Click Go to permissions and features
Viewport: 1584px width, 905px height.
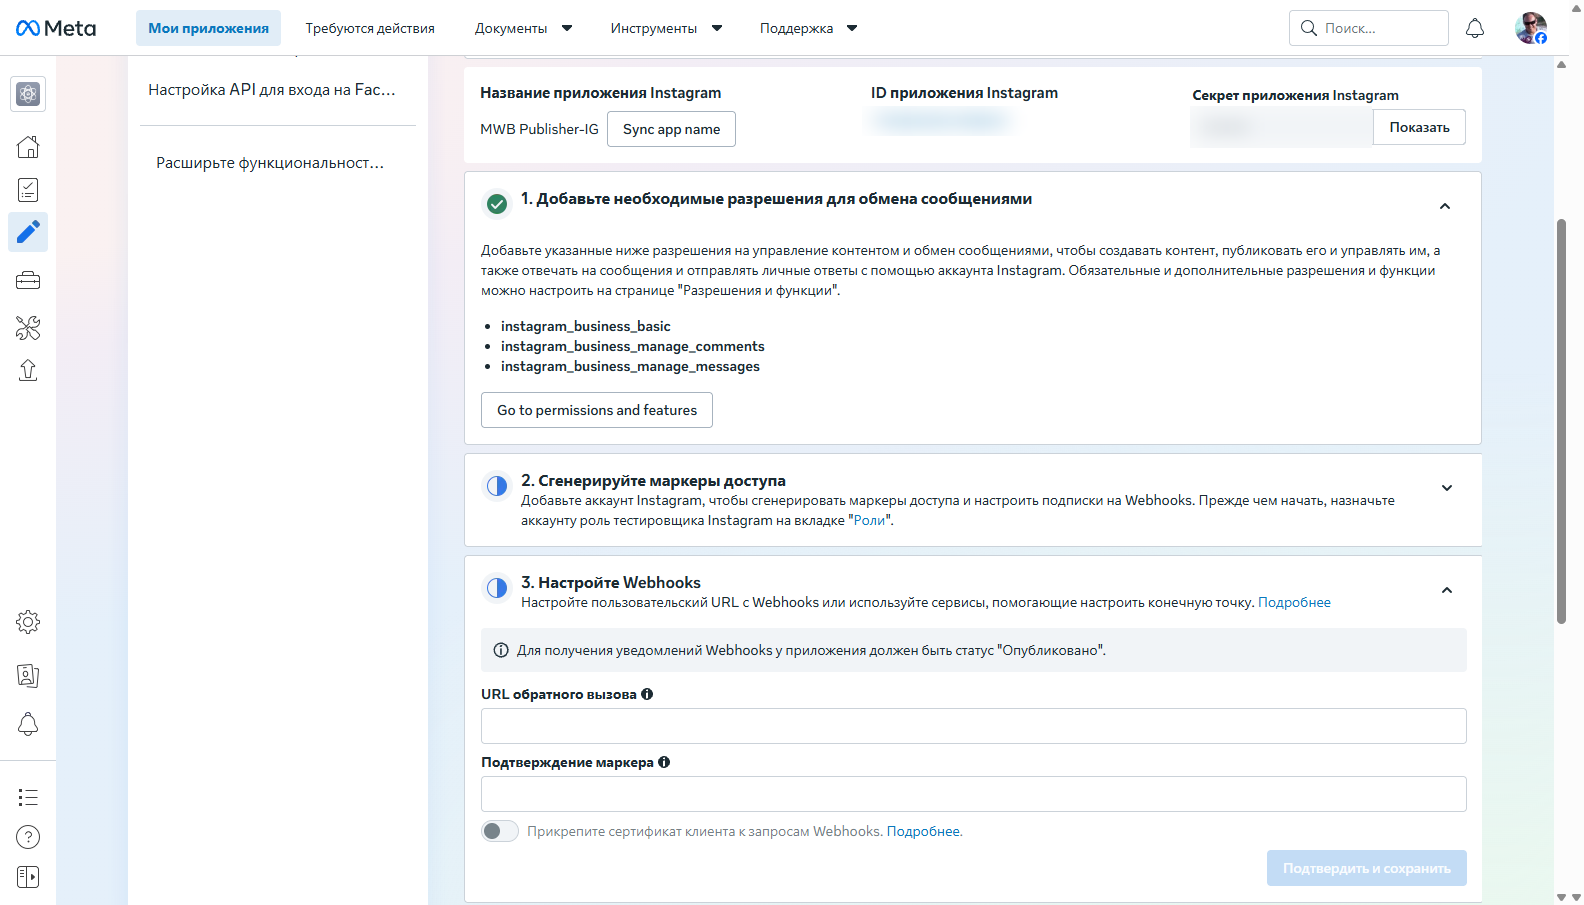click(x=597, y=410)
